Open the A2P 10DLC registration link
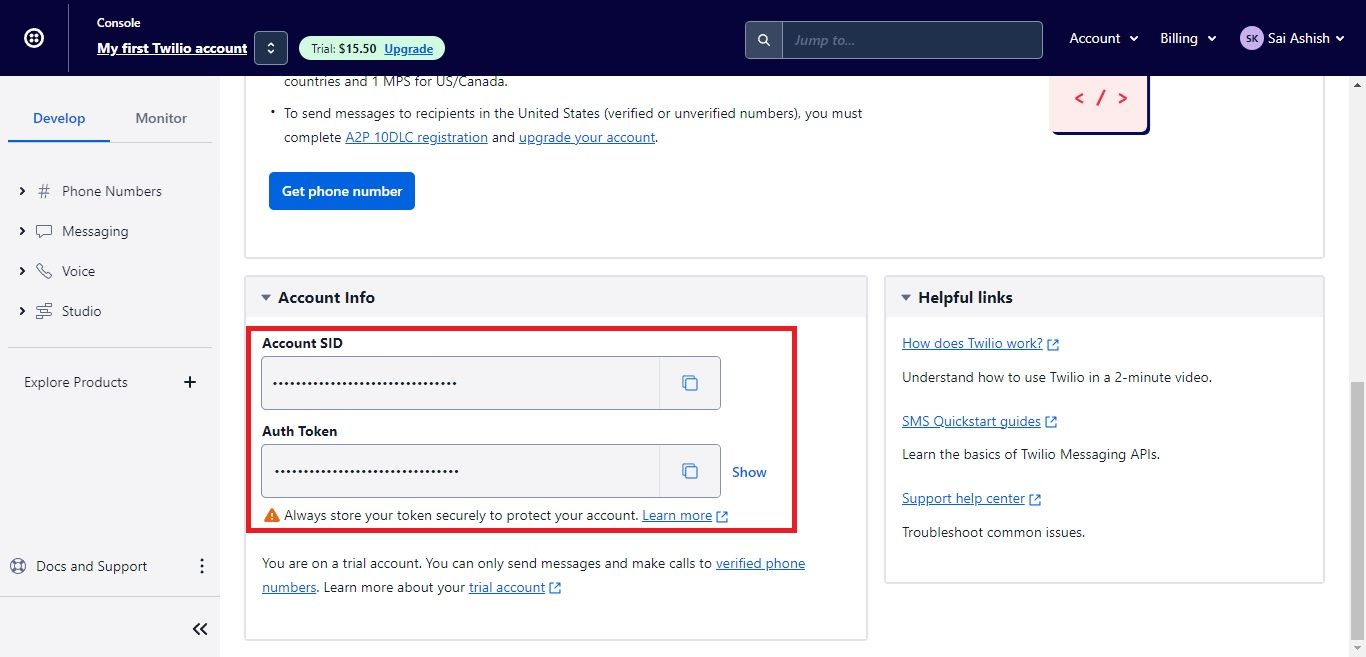1366x657 pixels. (417, 137)
